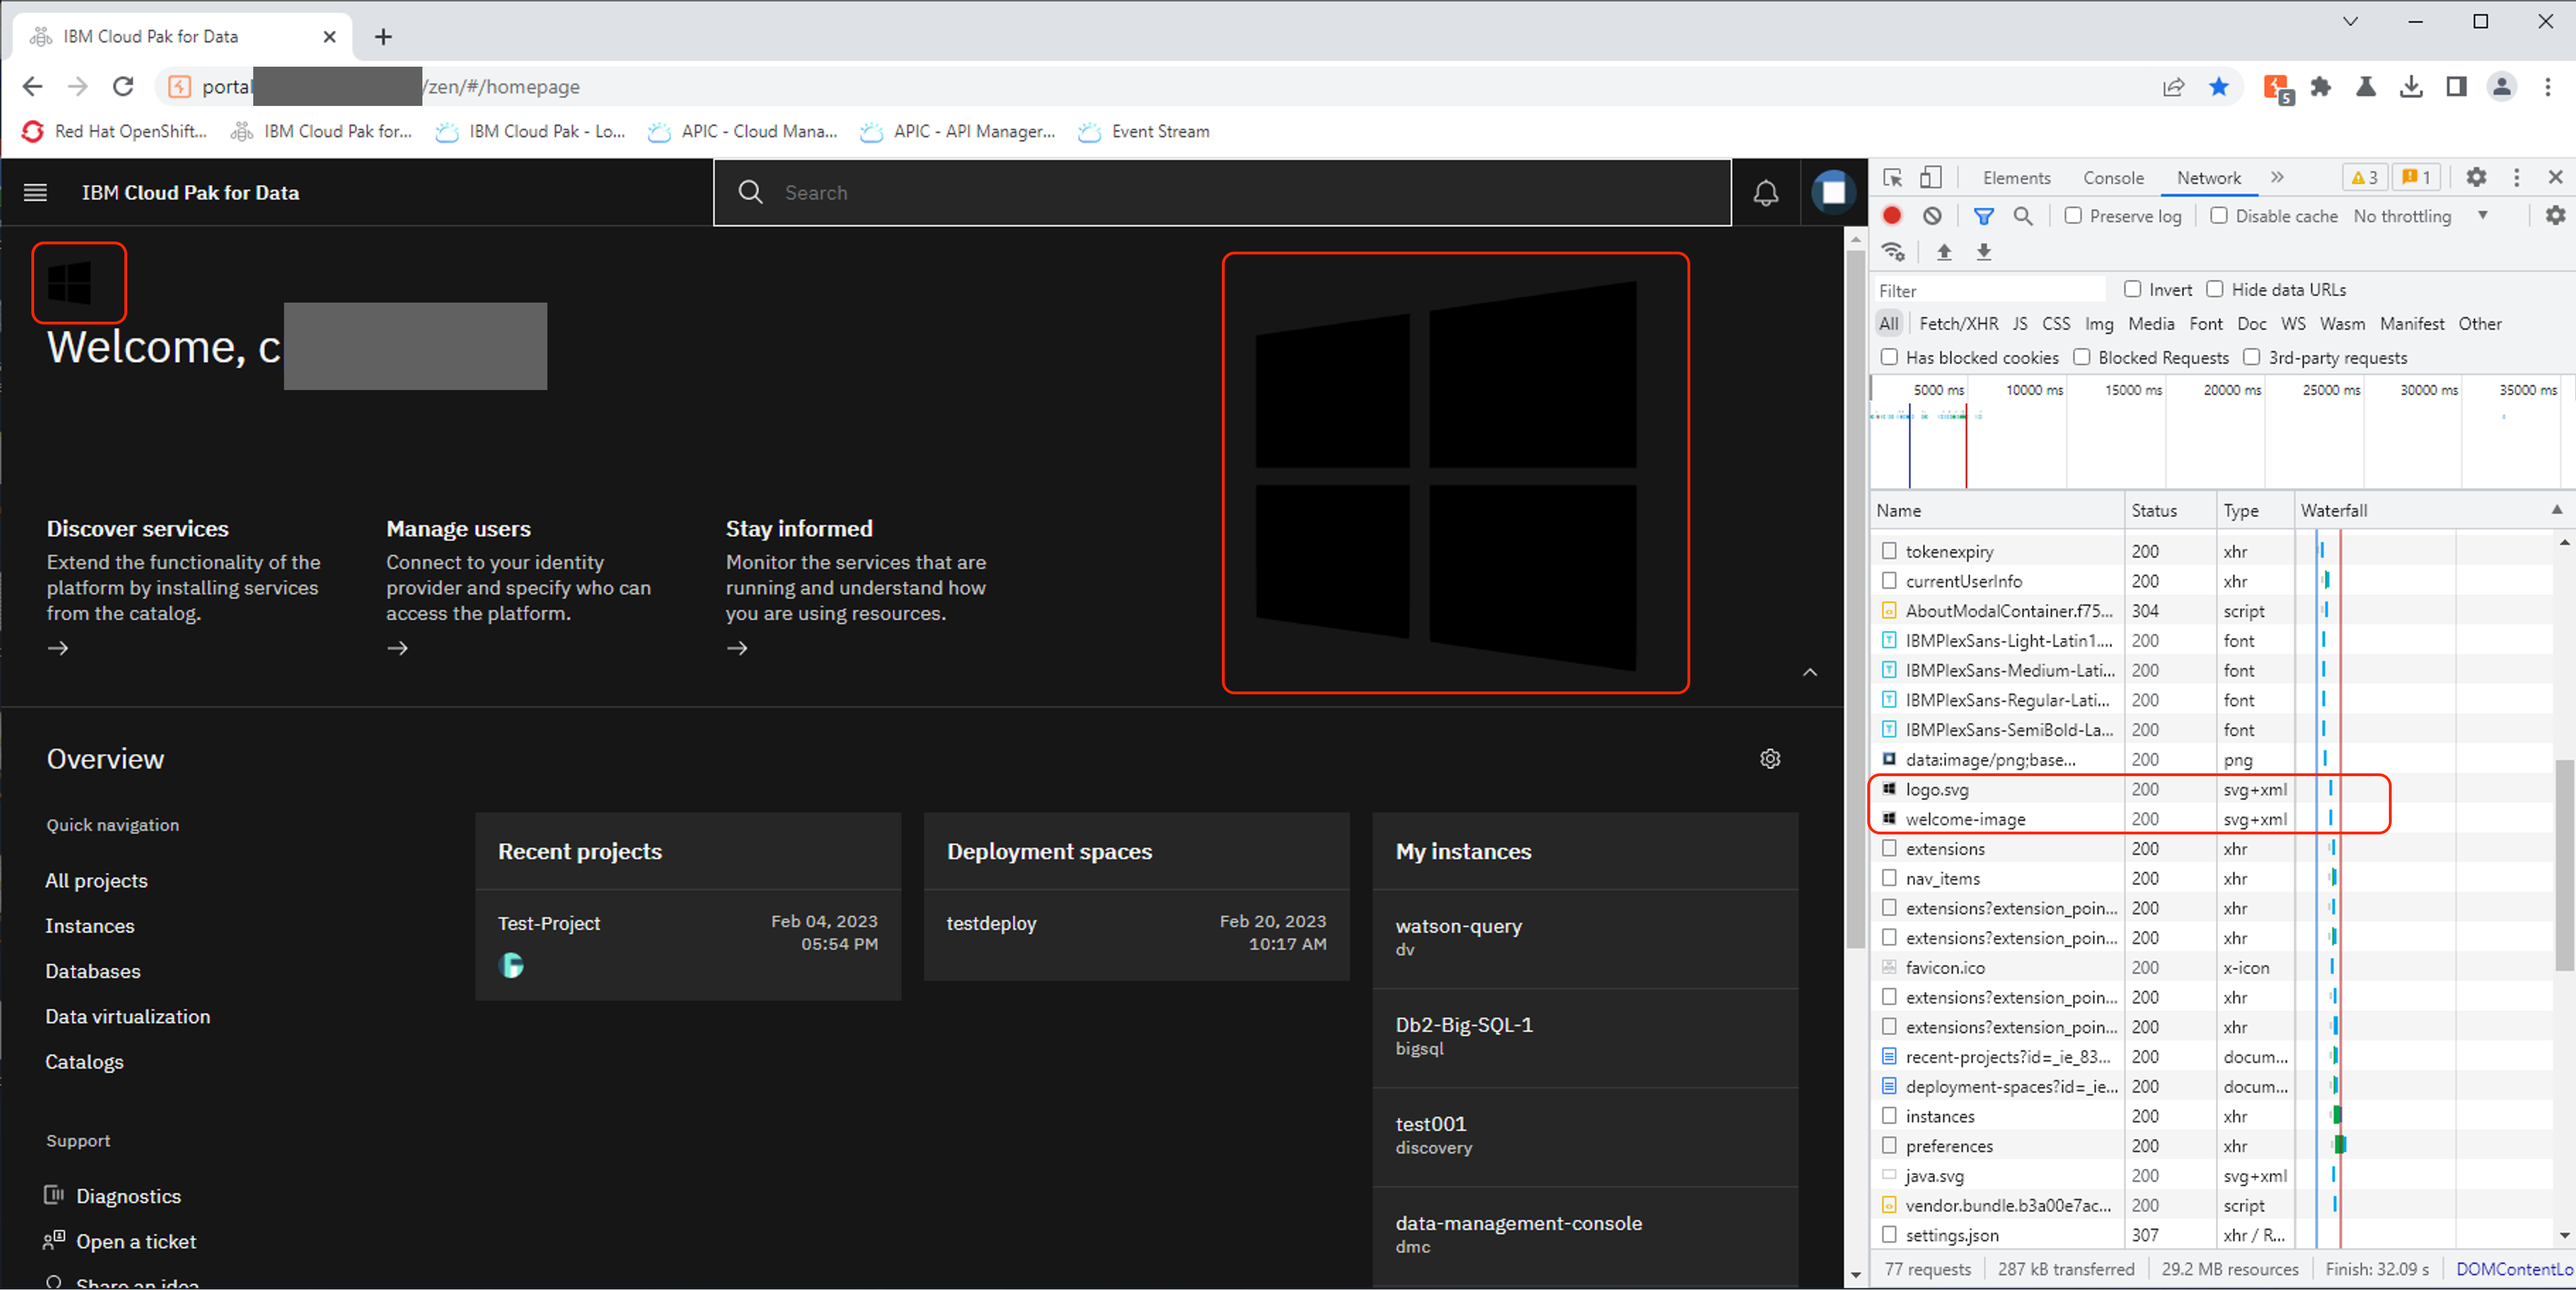
Task: Enable the Preserve log checkbox
Action: [2073, 215]
